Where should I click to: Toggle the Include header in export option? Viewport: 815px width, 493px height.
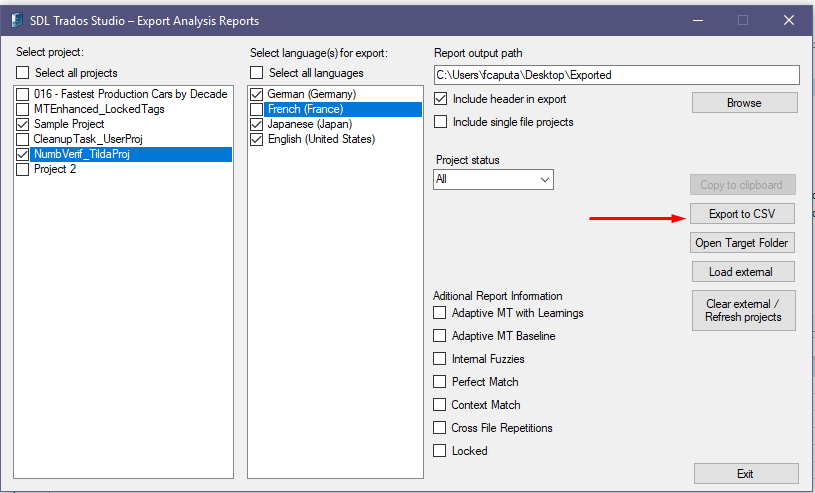tap(440, 99)
